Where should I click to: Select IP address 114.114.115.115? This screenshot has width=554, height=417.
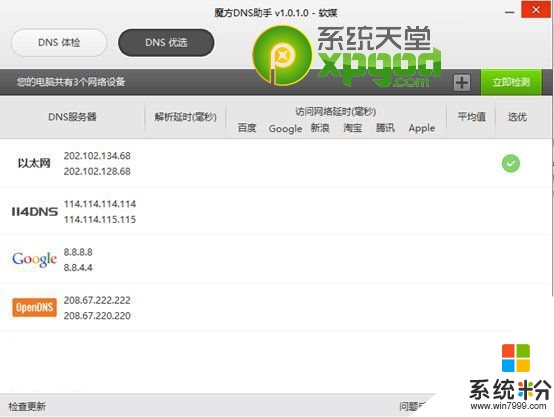(100, 219)
